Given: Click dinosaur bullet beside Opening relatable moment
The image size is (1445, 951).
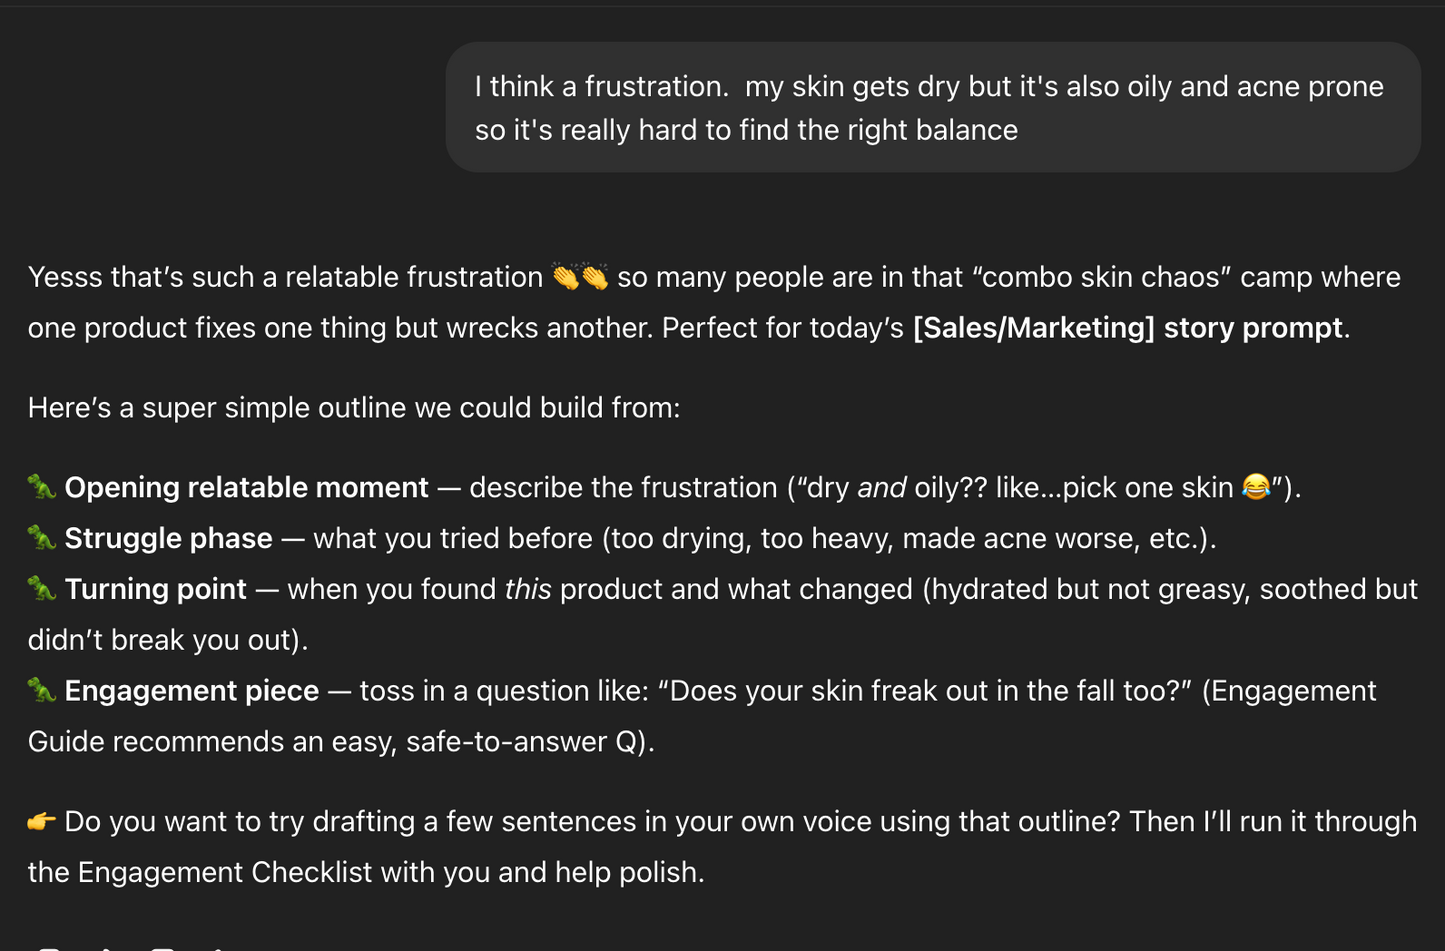Looking at the screenshot, I should 41,487.
